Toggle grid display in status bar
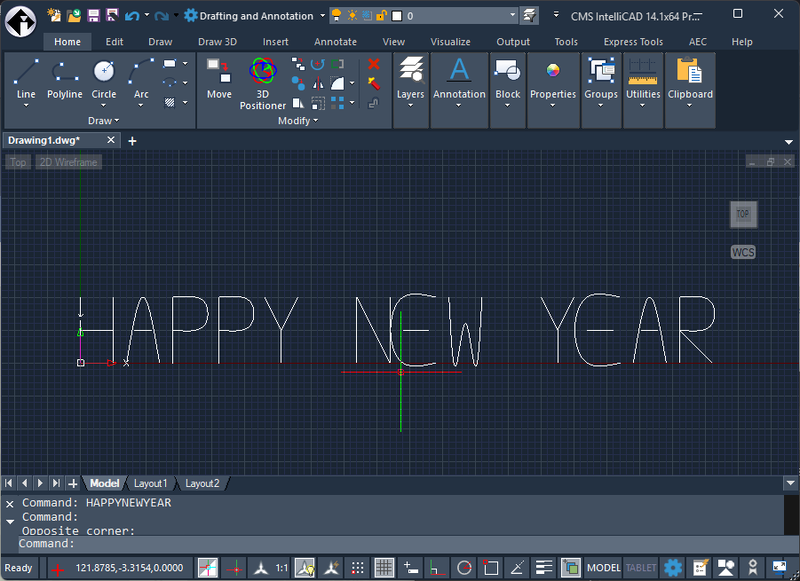The height and width of the screenshot is (581, 800). pos(384,568)
